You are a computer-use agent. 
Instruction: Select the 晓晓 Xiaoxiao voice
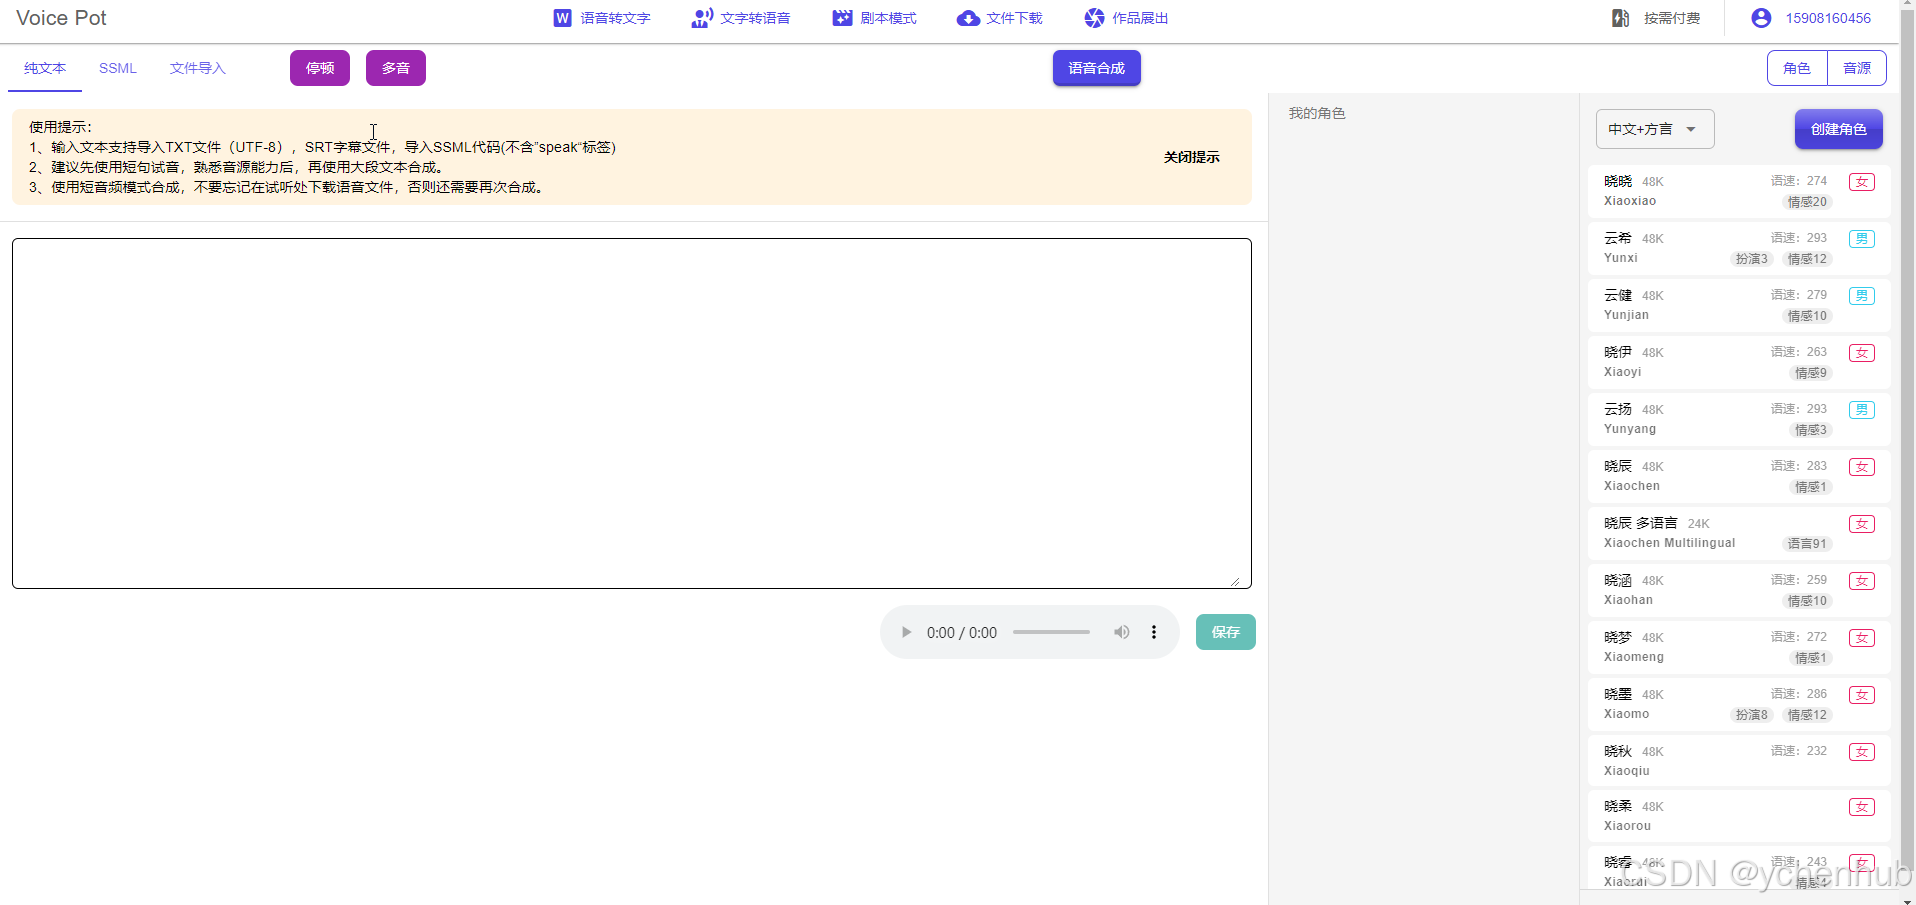click(x=1738, y=191)
